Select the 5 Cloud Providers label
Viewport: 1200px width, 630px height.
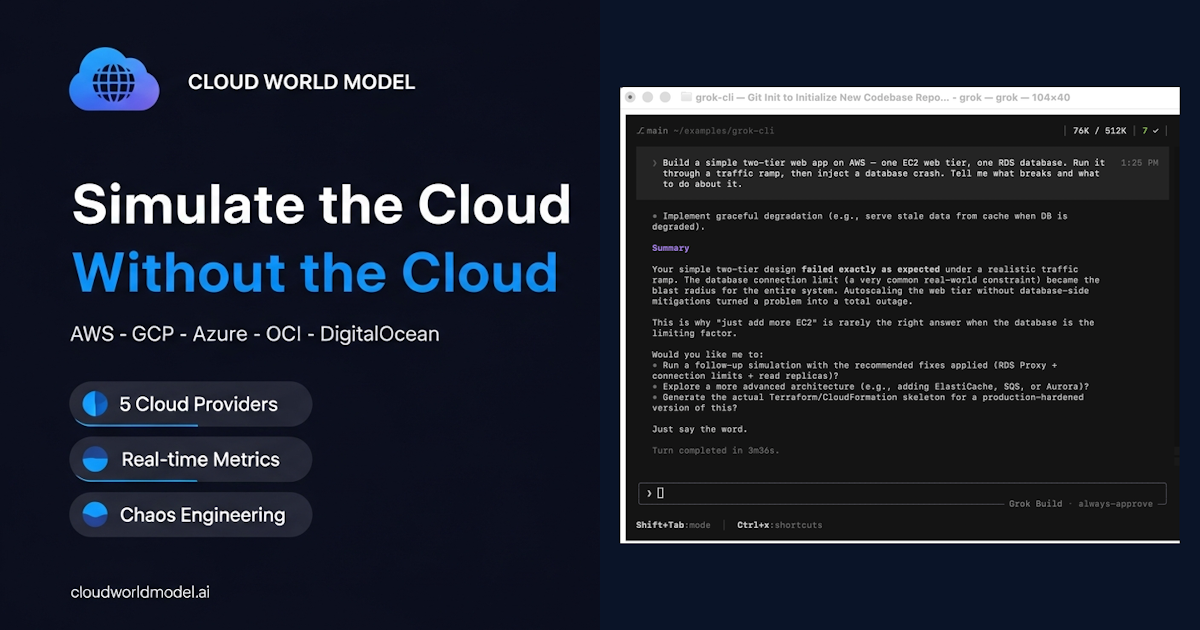tap(198, 405)
